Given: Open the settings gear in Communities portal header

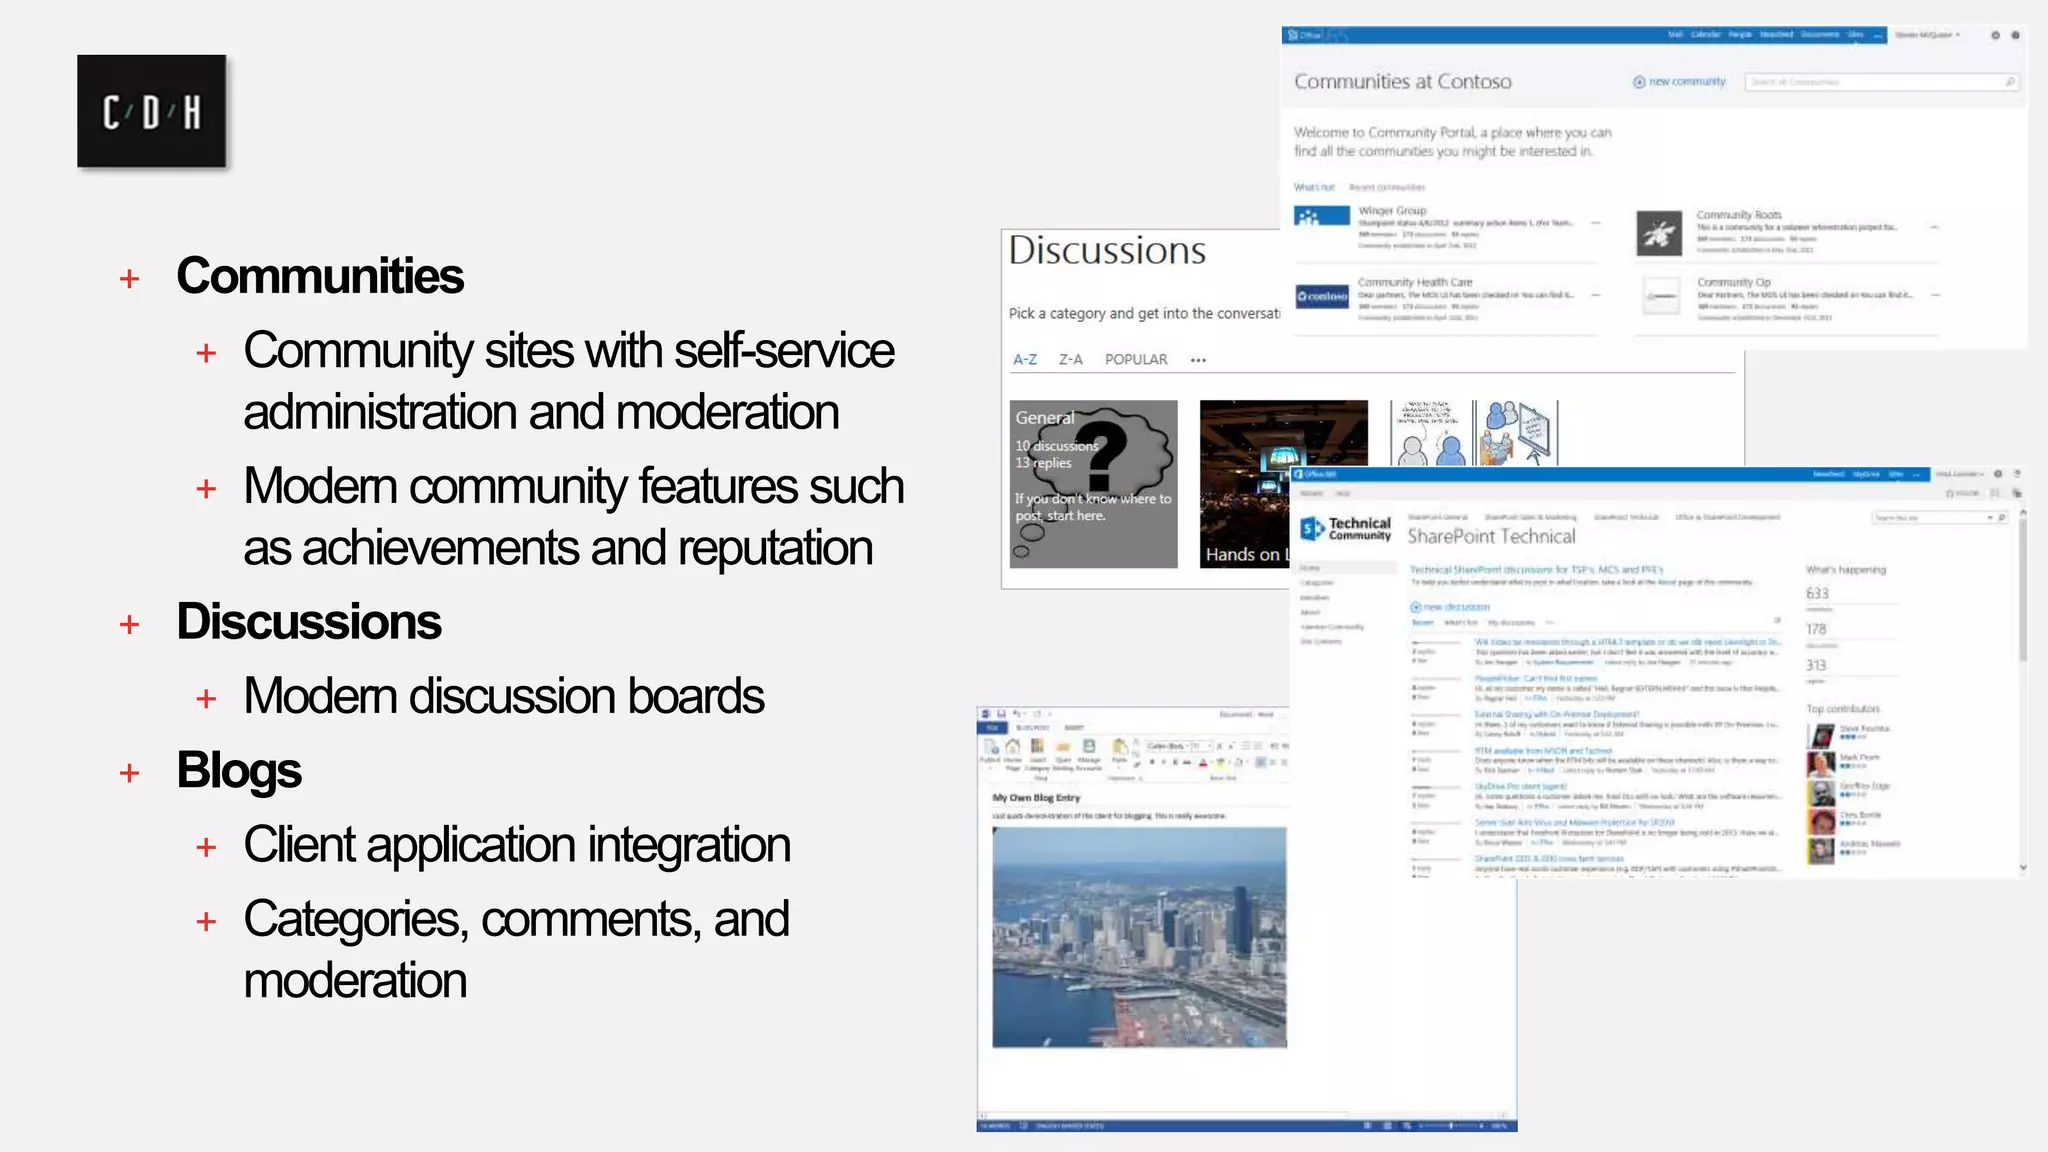Looking at the screenshot, I should (1995, 35).
